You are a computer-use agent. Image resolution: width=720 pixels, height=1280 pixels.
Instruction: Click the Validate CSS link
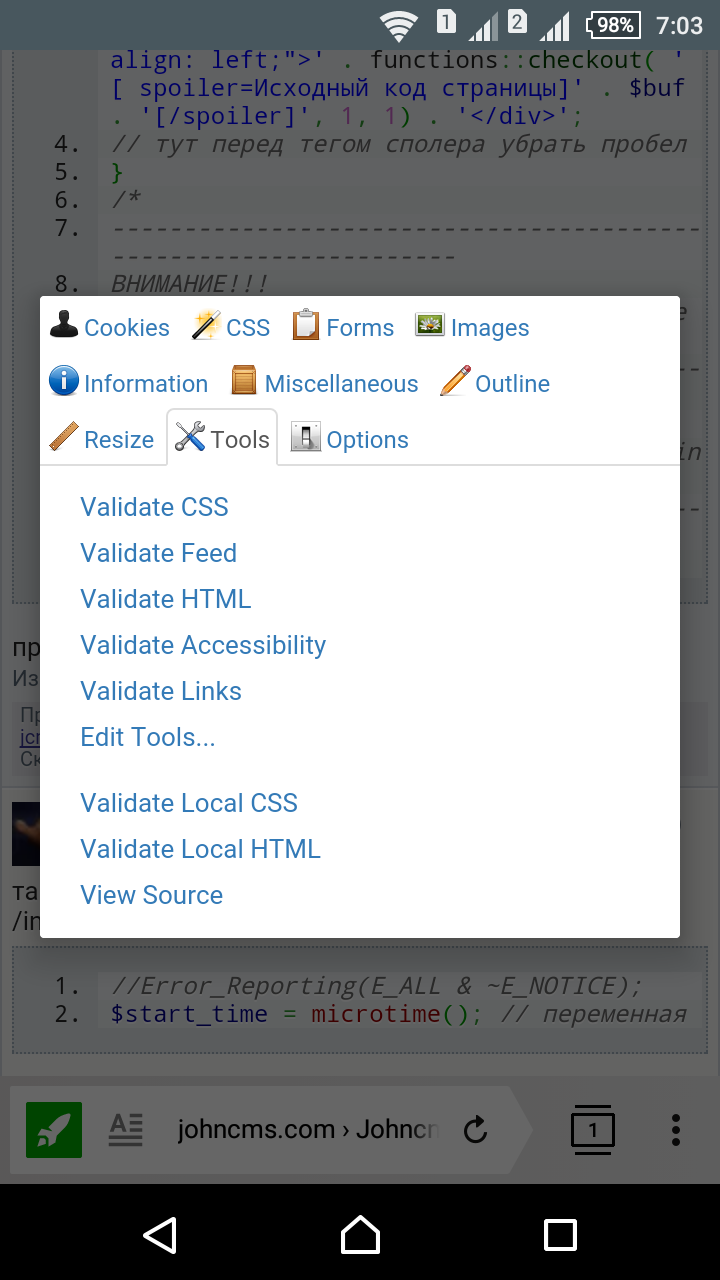click(x=154, y=507)
